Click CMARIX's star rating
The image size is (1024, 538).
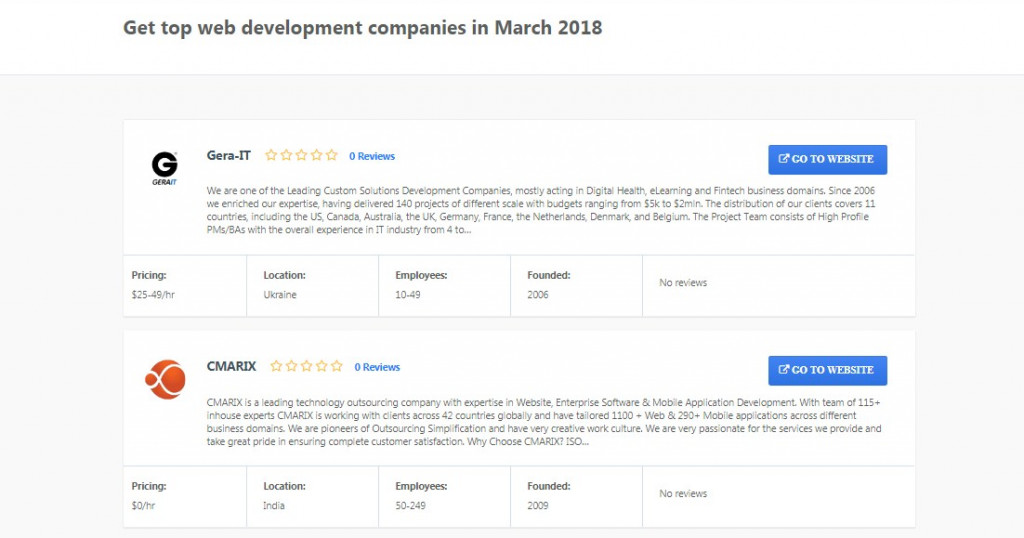[x=306, y=366]
